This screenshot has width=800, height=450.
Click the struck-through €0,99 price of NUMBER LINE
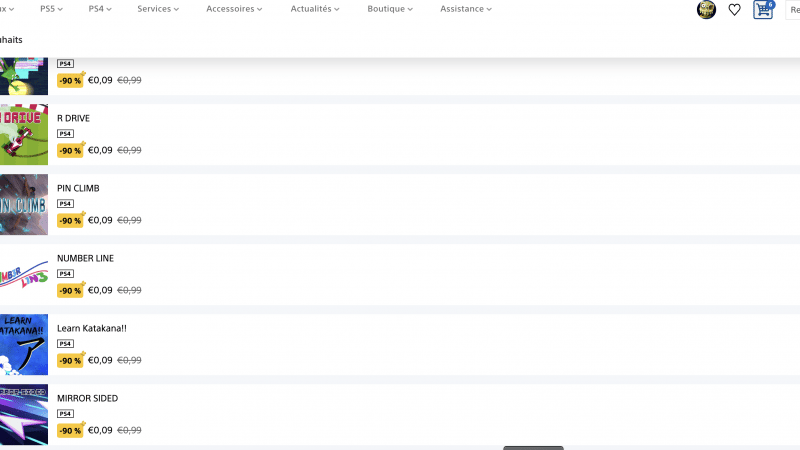129,290
